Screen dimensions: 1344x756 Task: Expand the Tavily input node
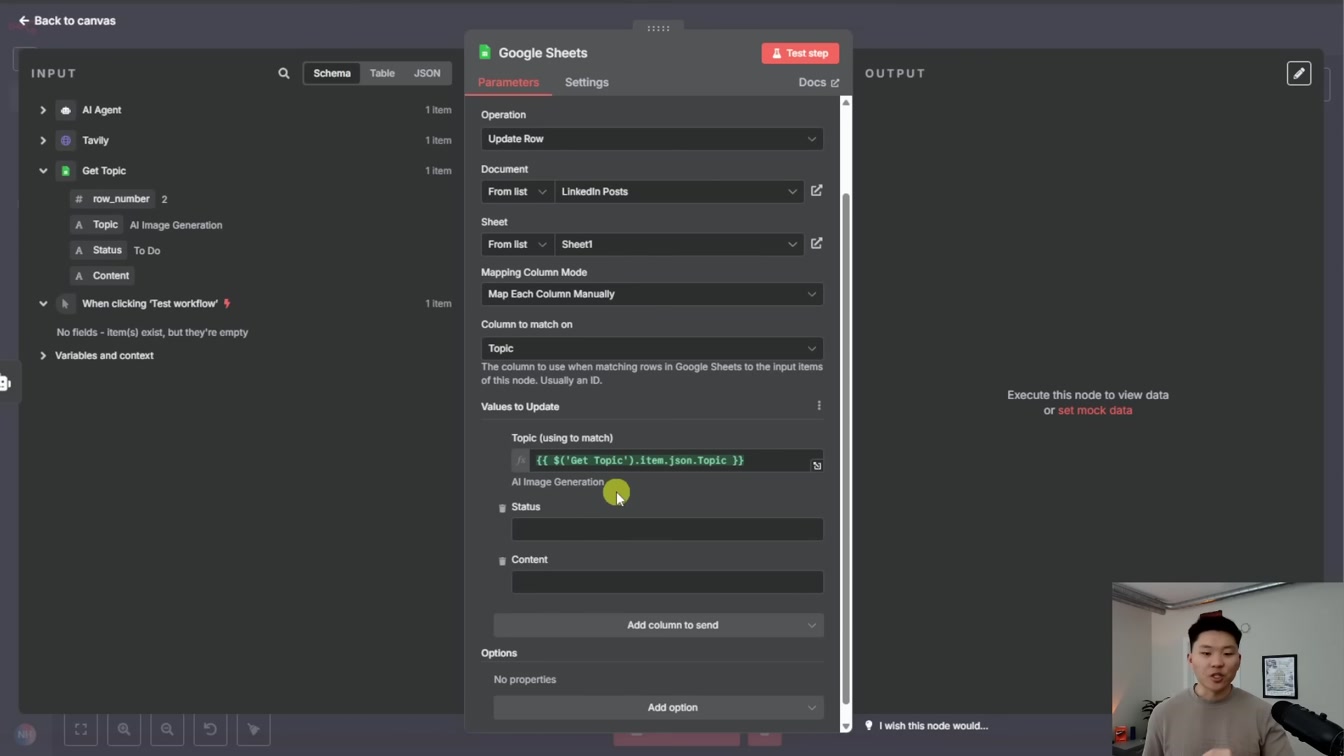tap(43, 141)
